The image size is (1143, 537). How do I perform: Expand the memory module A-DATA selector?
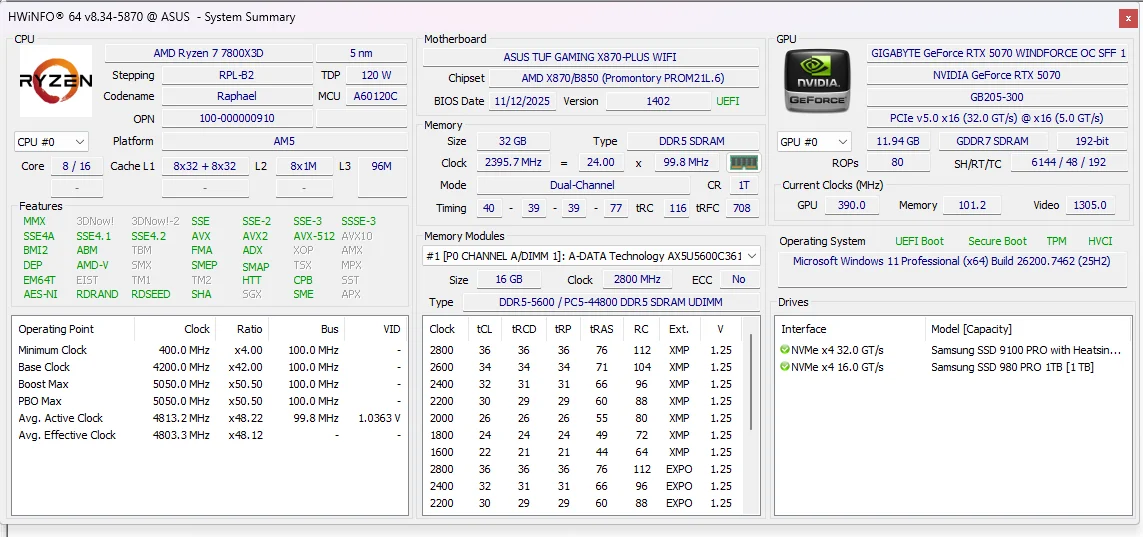(591, 256)
